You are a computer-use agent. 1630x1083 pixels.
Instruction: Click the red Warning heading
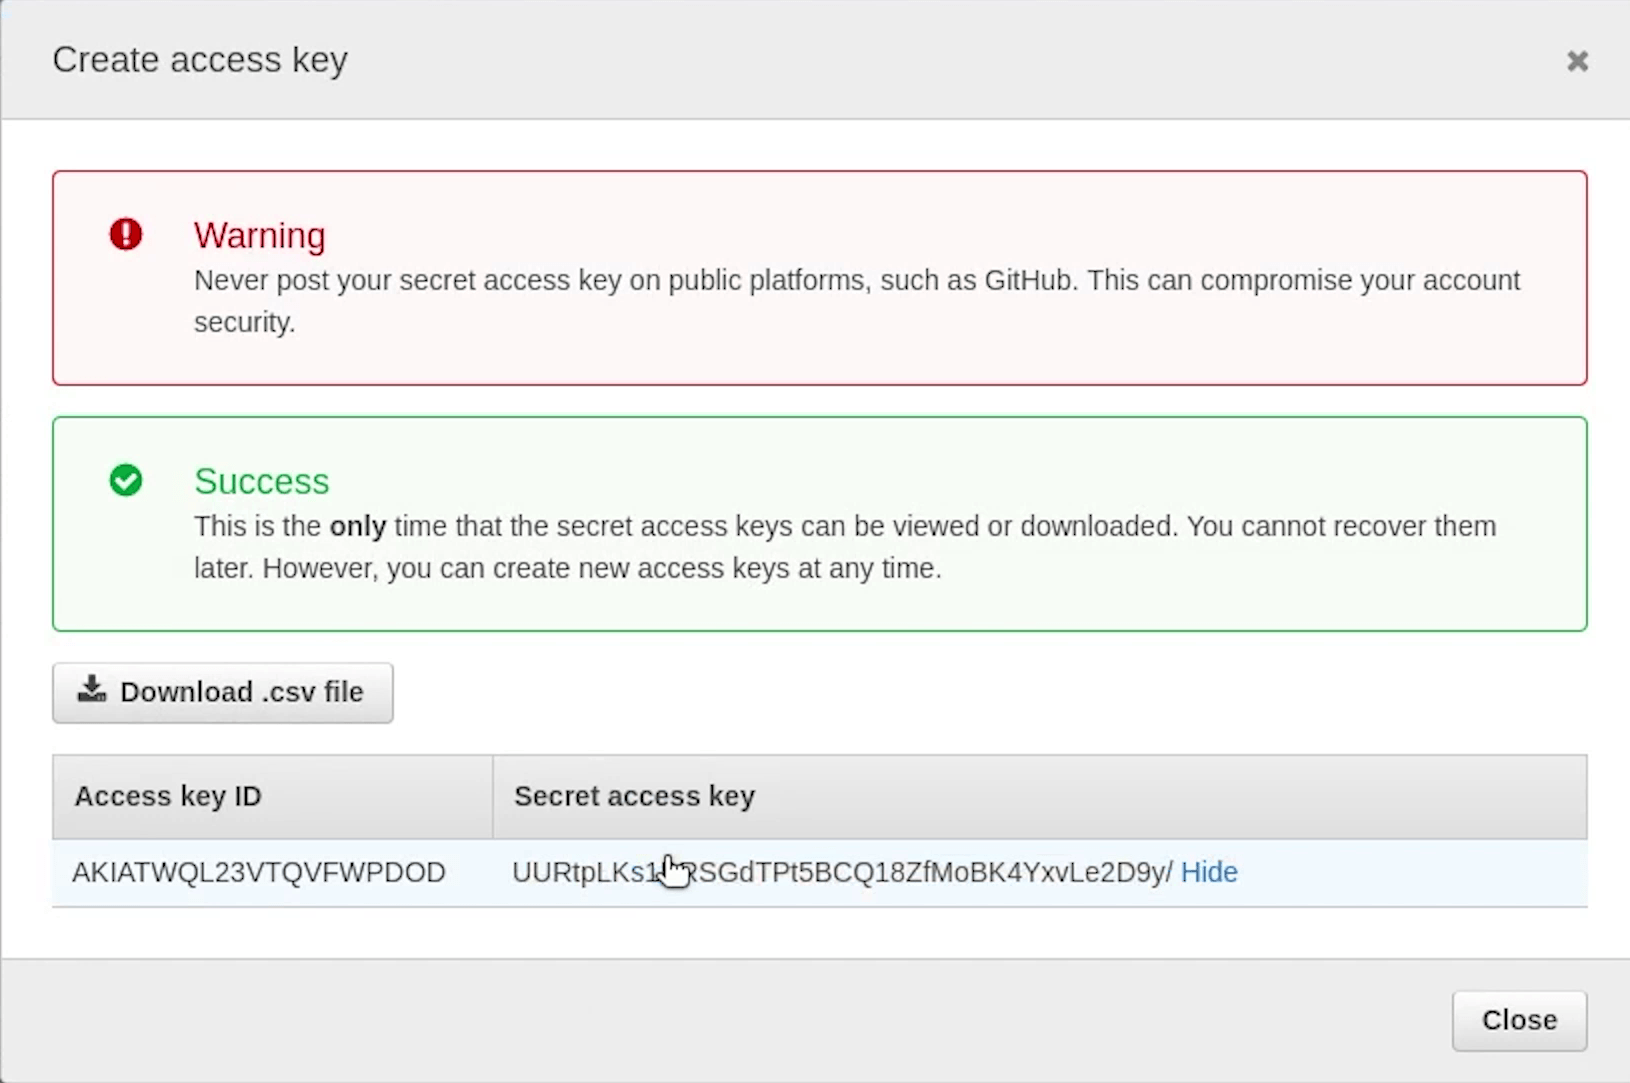(x=260, y=235)
